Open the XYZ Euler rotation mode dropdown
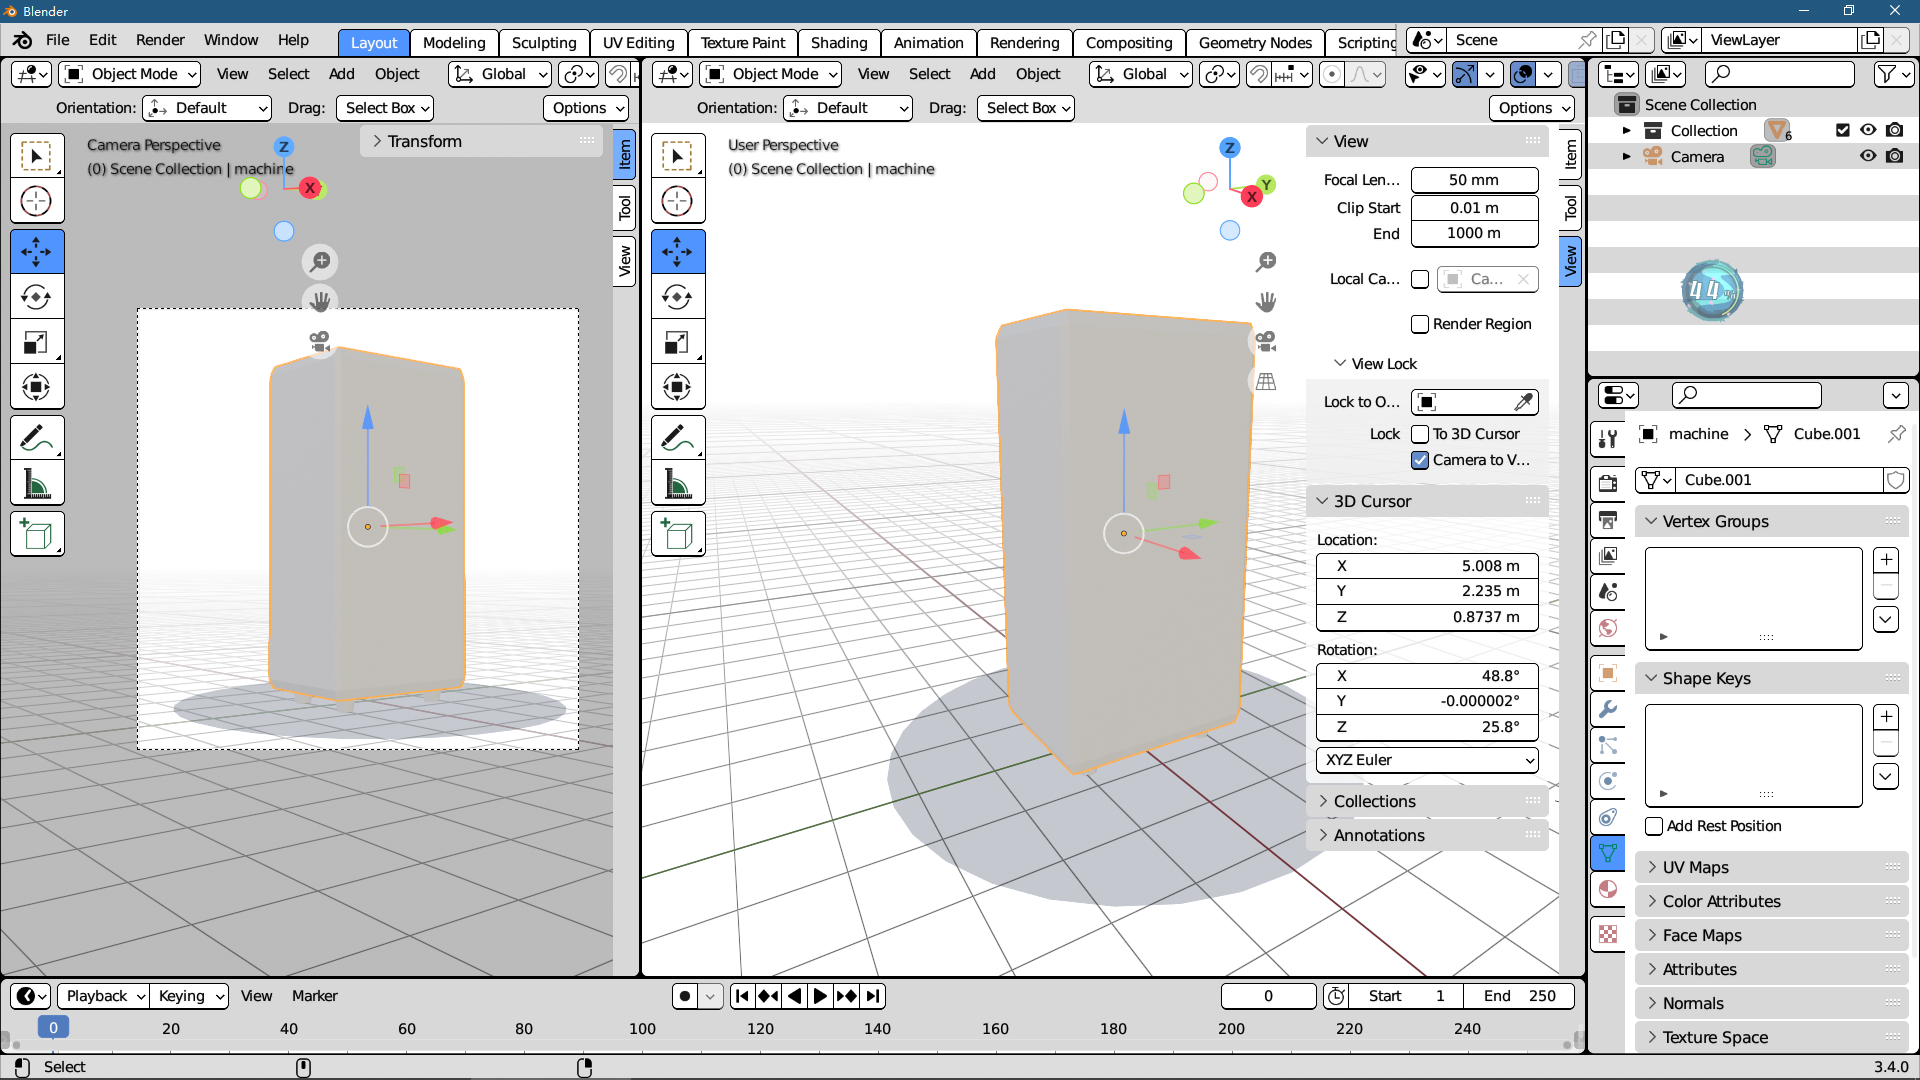1920x1080 pixels. 1428,760
